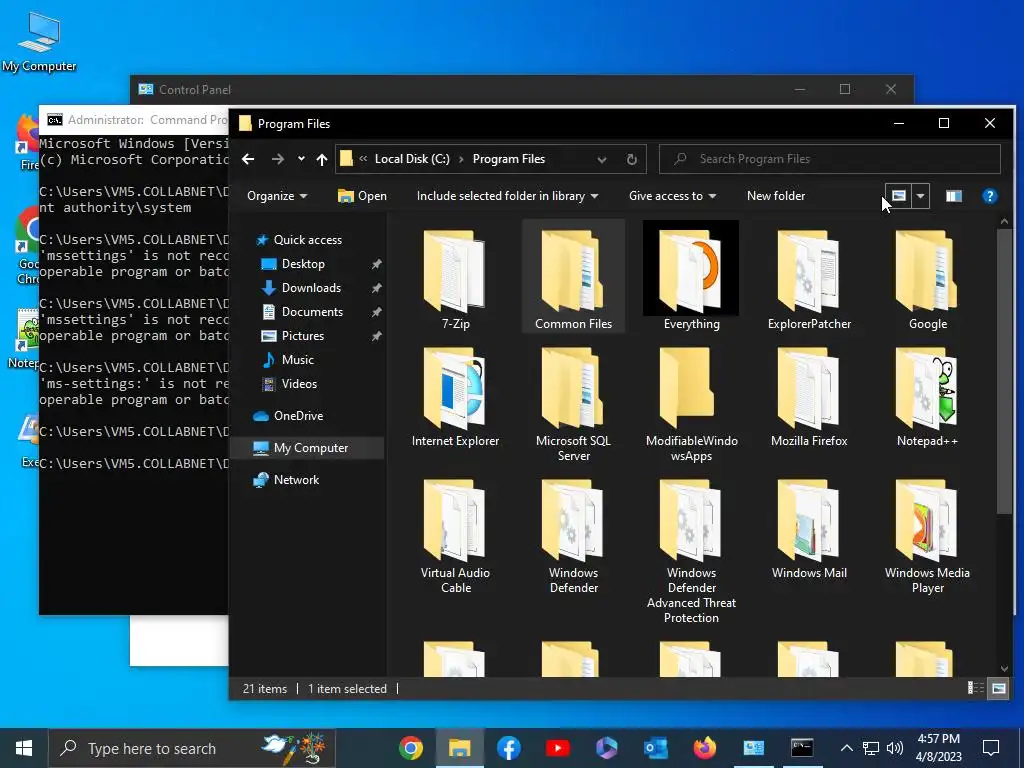
Task: Go forward in File Explorer
Action: coord(278,159)
